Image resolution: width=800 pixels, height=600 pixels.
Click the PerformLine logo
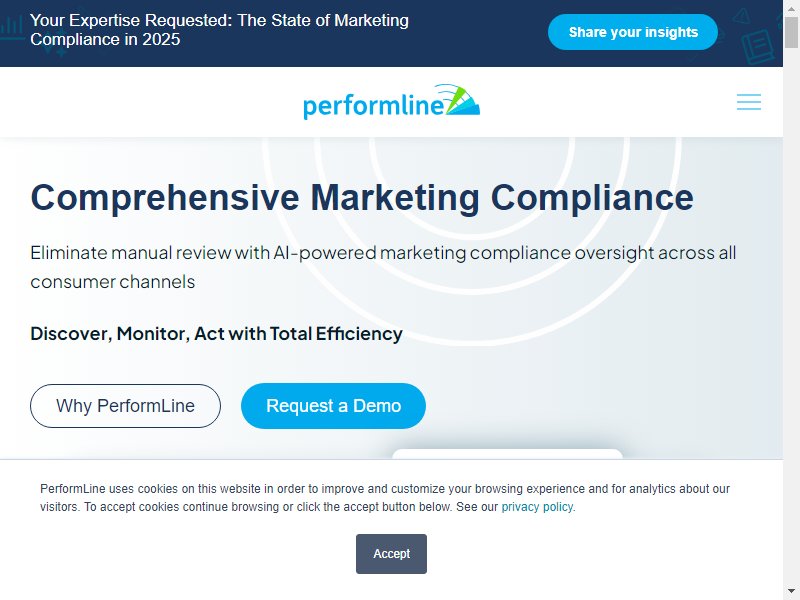coord(391,102)
